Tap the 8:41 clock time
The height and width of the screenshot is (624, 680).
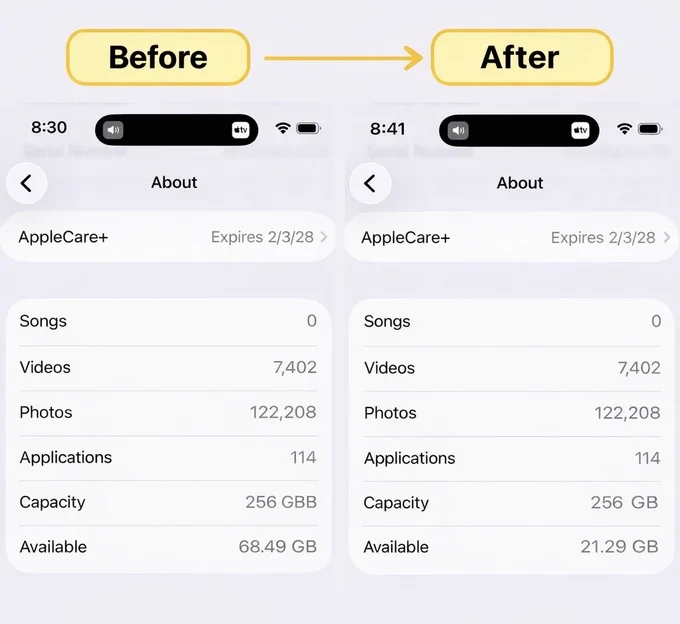click(x=388, y=129)
